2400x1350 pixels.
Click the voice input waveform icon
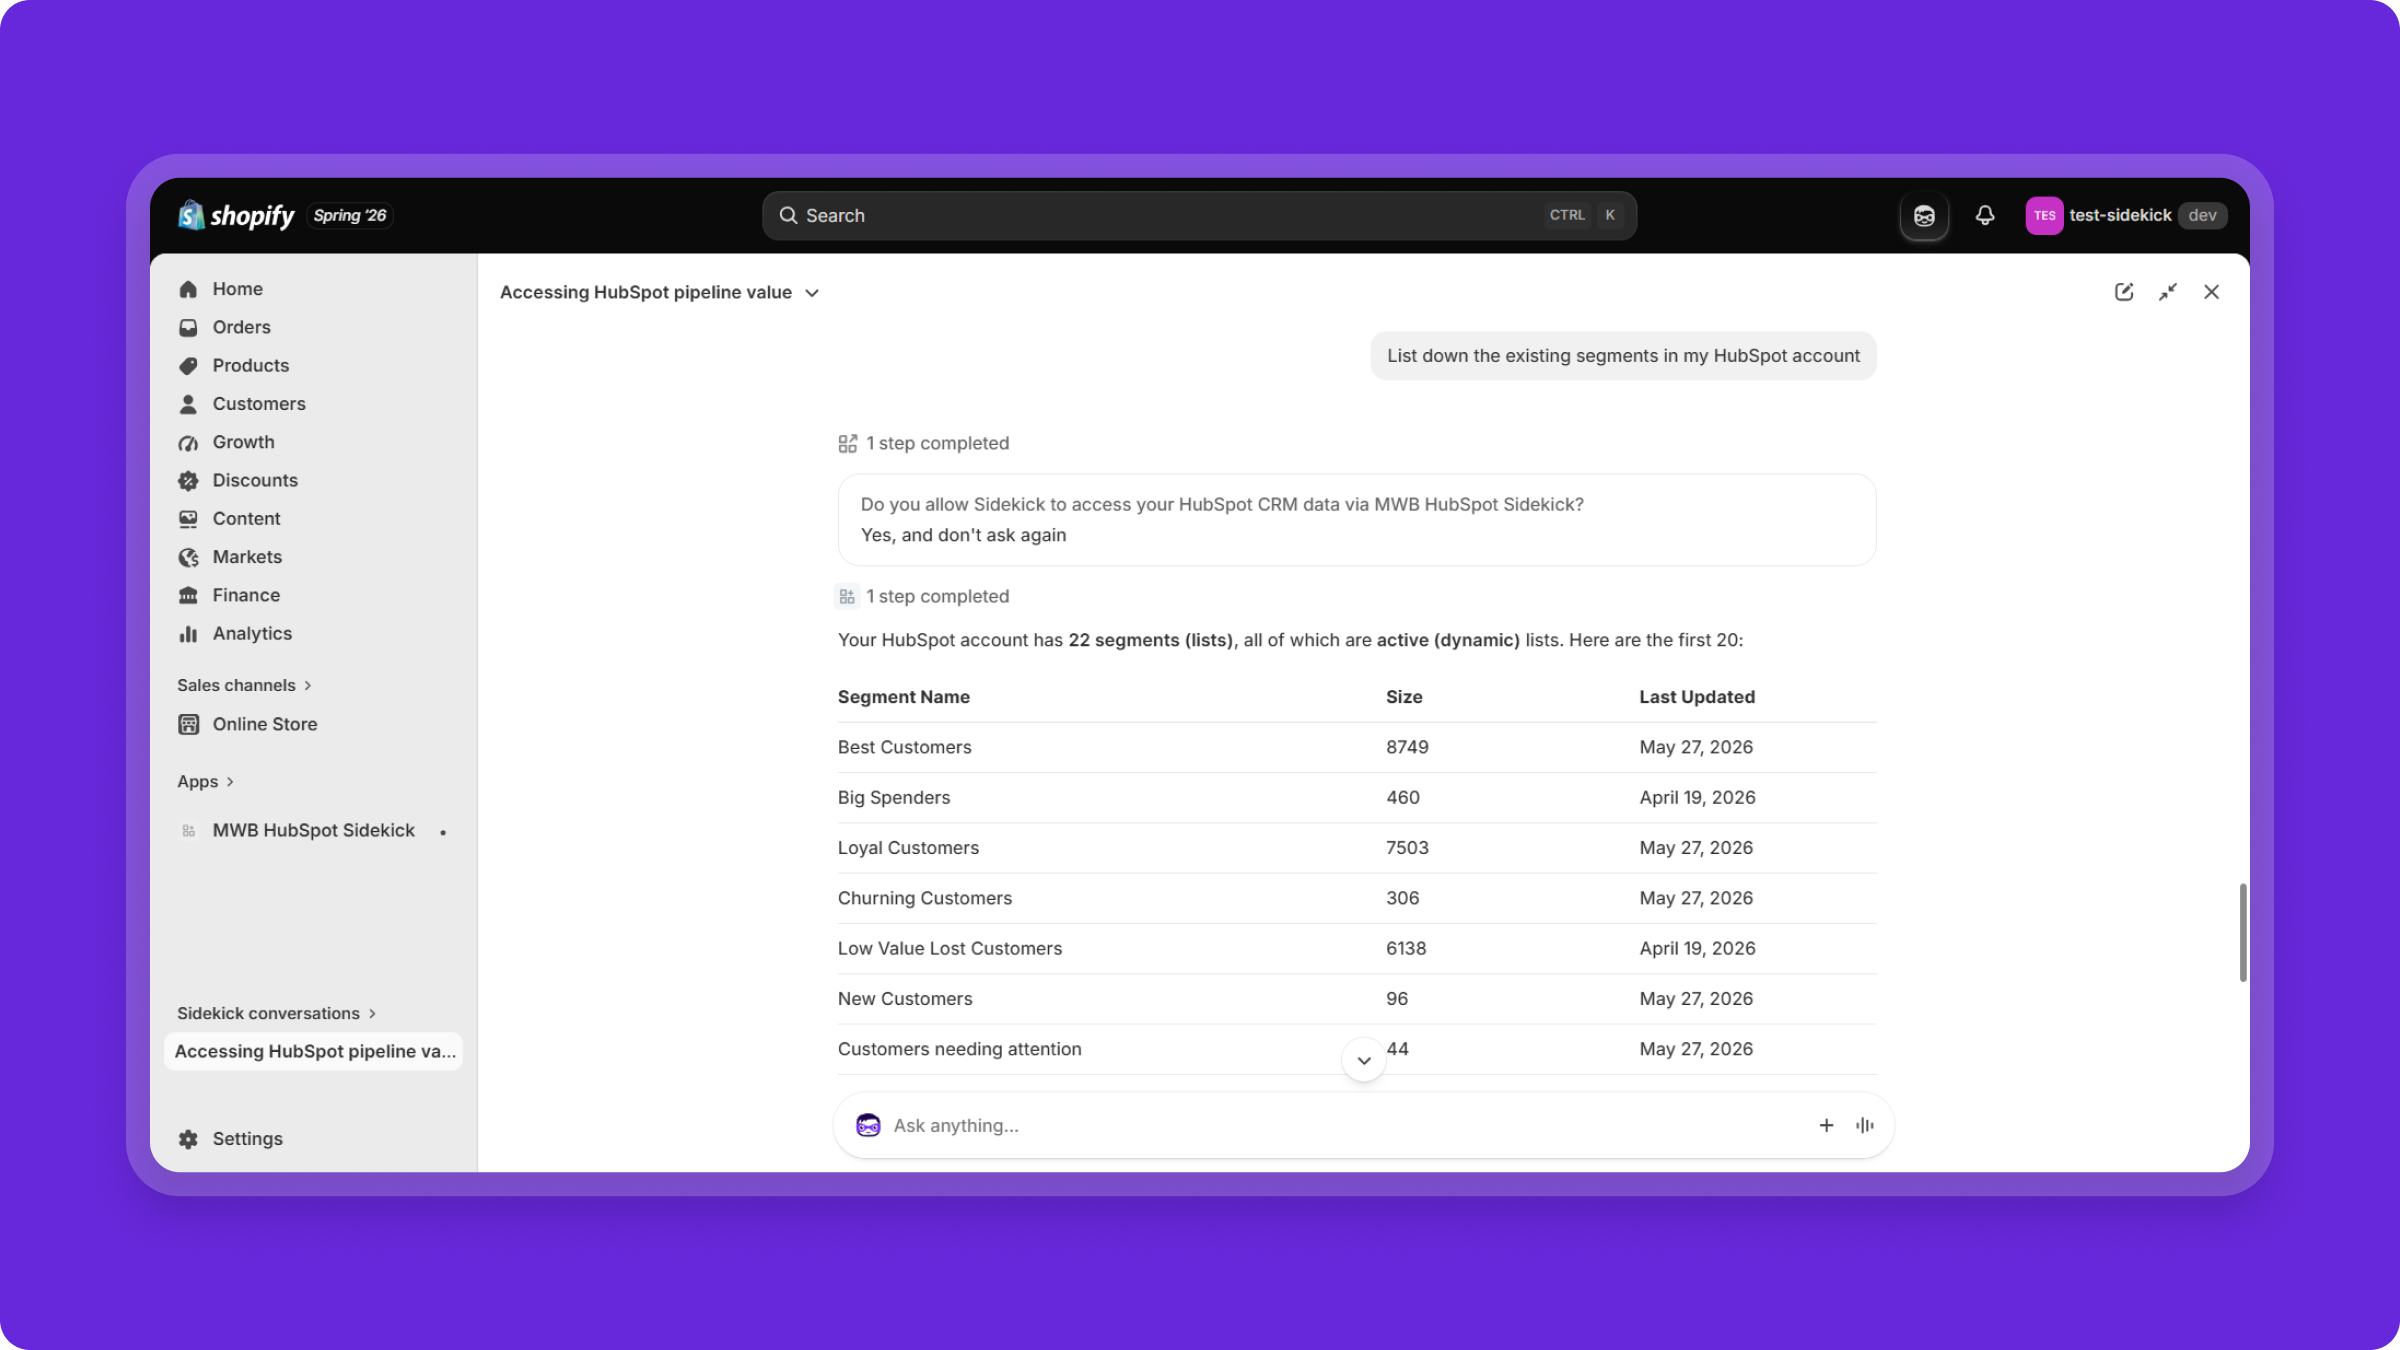point(1865,1125)
